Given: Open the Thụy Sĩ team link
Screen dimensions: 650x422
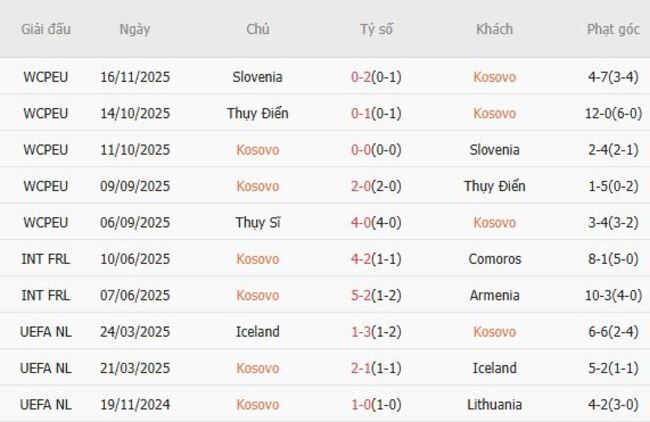Looking at the screenshot, I should tap(257, 222).
